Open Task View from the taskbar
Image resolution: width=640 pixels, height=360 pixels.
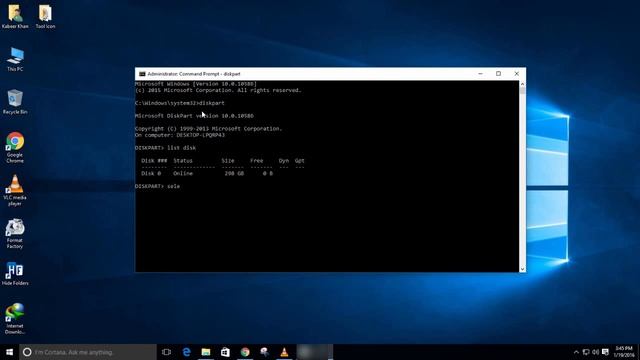tap(166, 352)
